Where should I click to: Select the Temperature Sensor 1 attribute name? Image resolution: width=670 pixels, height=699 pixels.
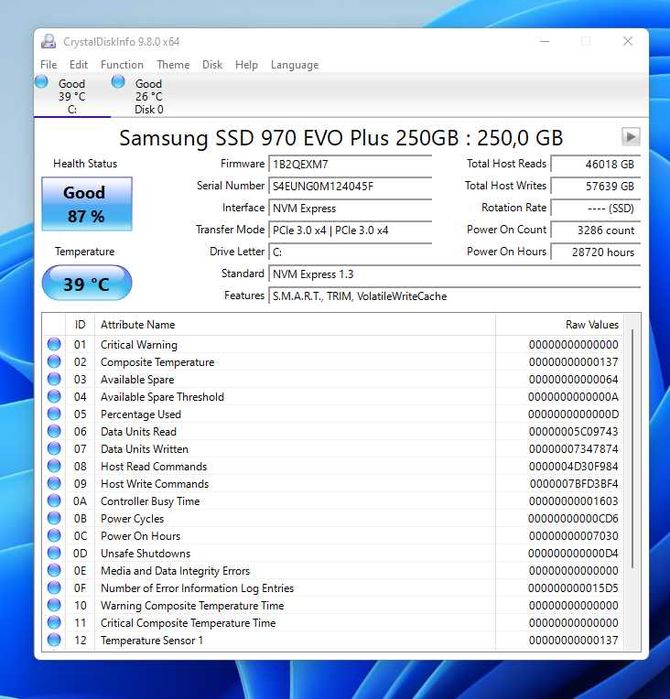(152, 640)
